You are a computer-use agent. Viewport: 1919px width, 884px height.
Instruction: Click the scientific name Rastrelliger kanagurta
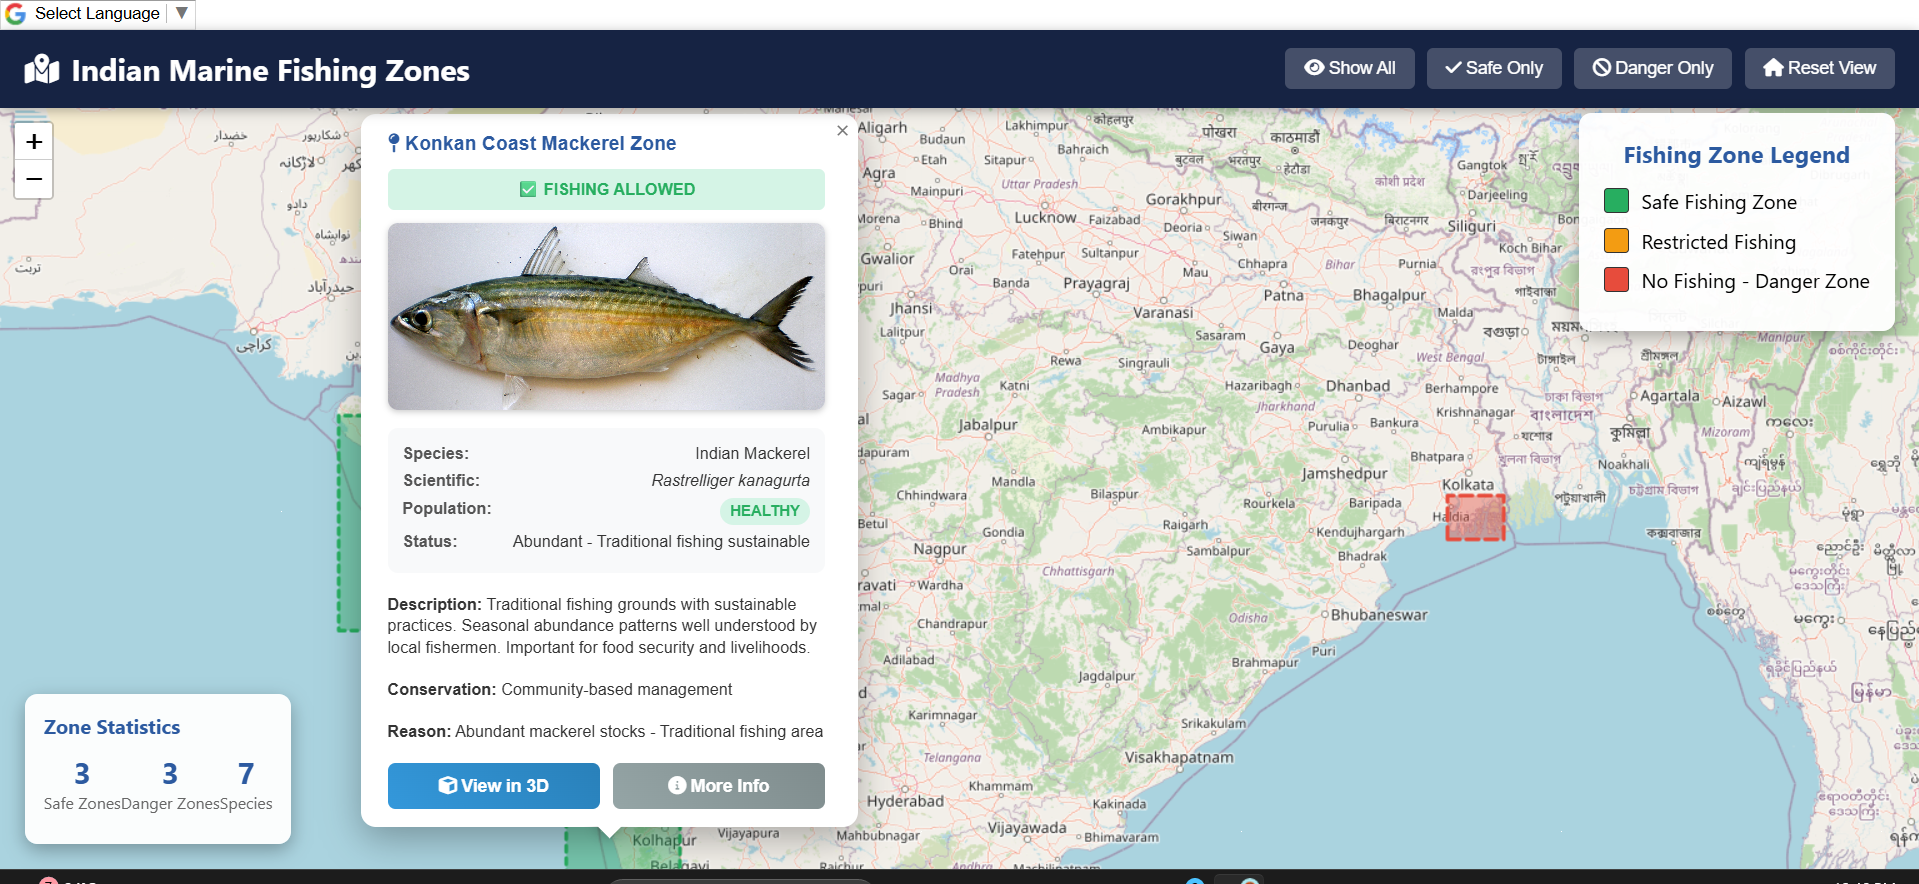(730, 481)
